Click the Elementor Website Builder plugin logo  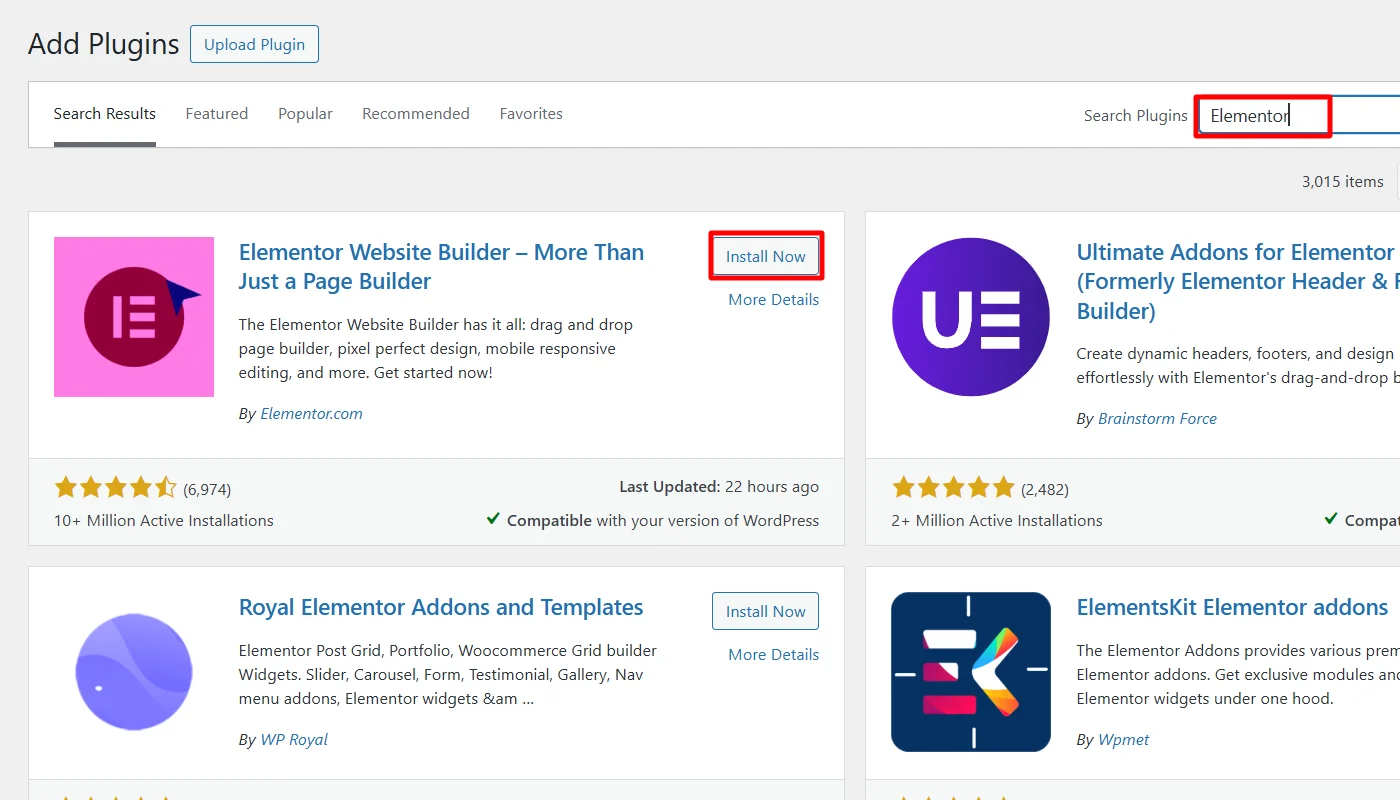[134, 317]
